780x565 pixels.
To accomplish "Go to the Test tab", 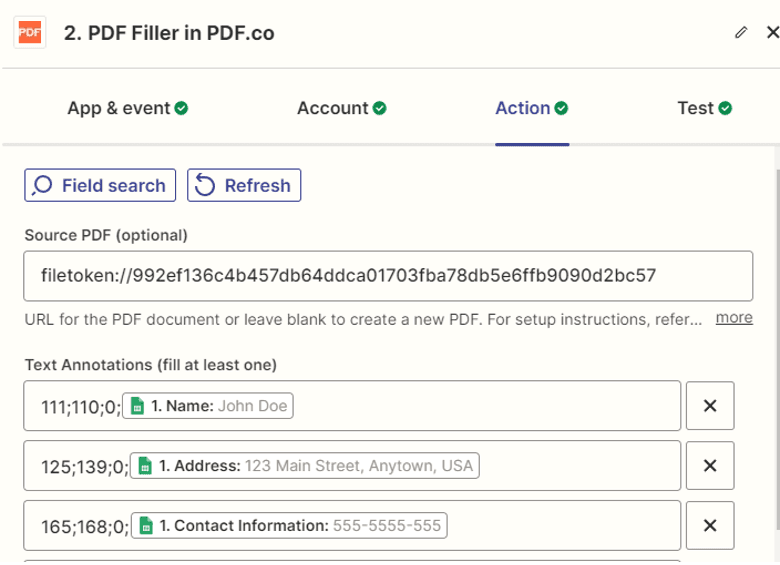I will point(704,108).
